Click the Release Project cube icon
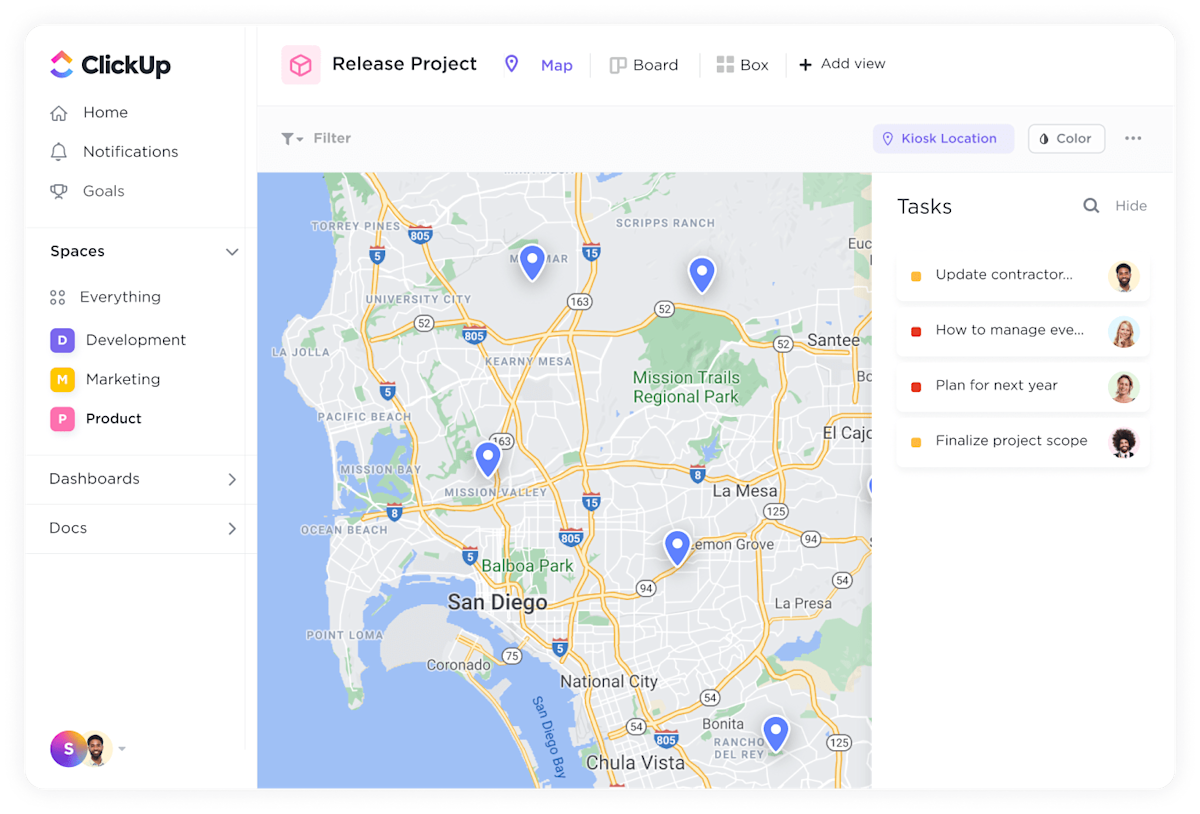Screen dimensions: 1200x814 click(300, 63)
